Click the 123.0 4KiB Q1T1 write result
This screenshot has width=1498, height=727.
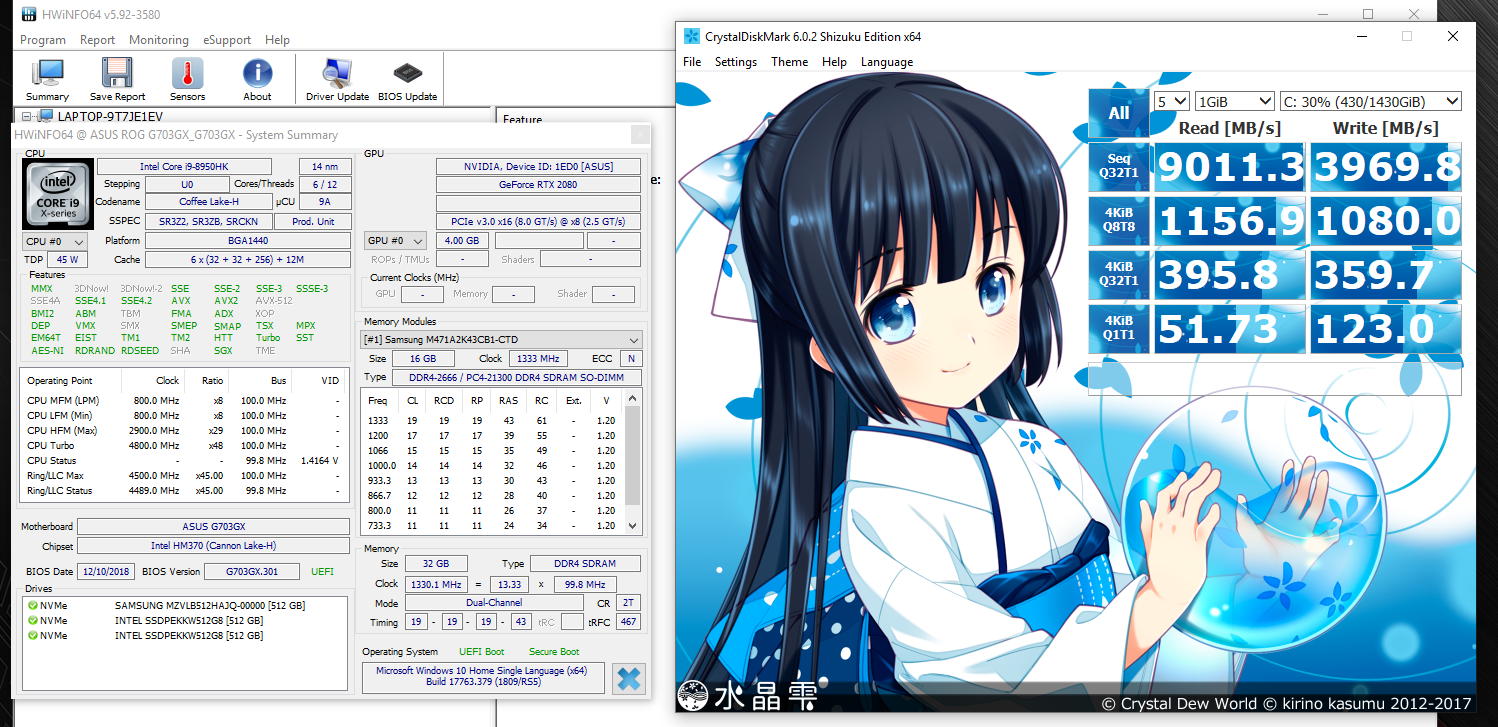click(1386, 329)
